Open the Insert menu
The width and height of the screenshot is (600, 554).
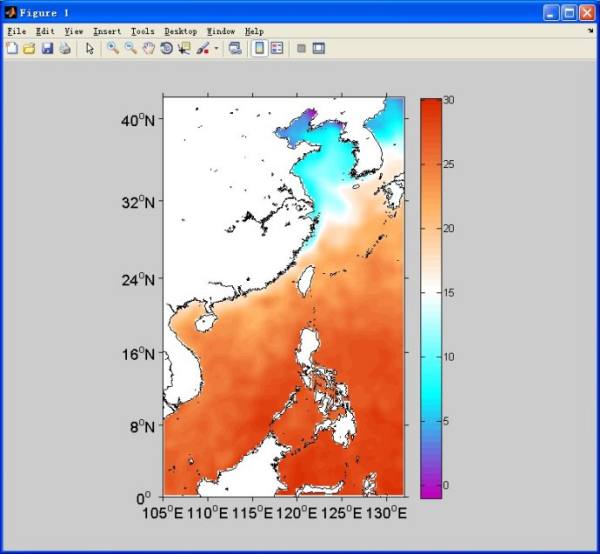click(x=106, y=32)
